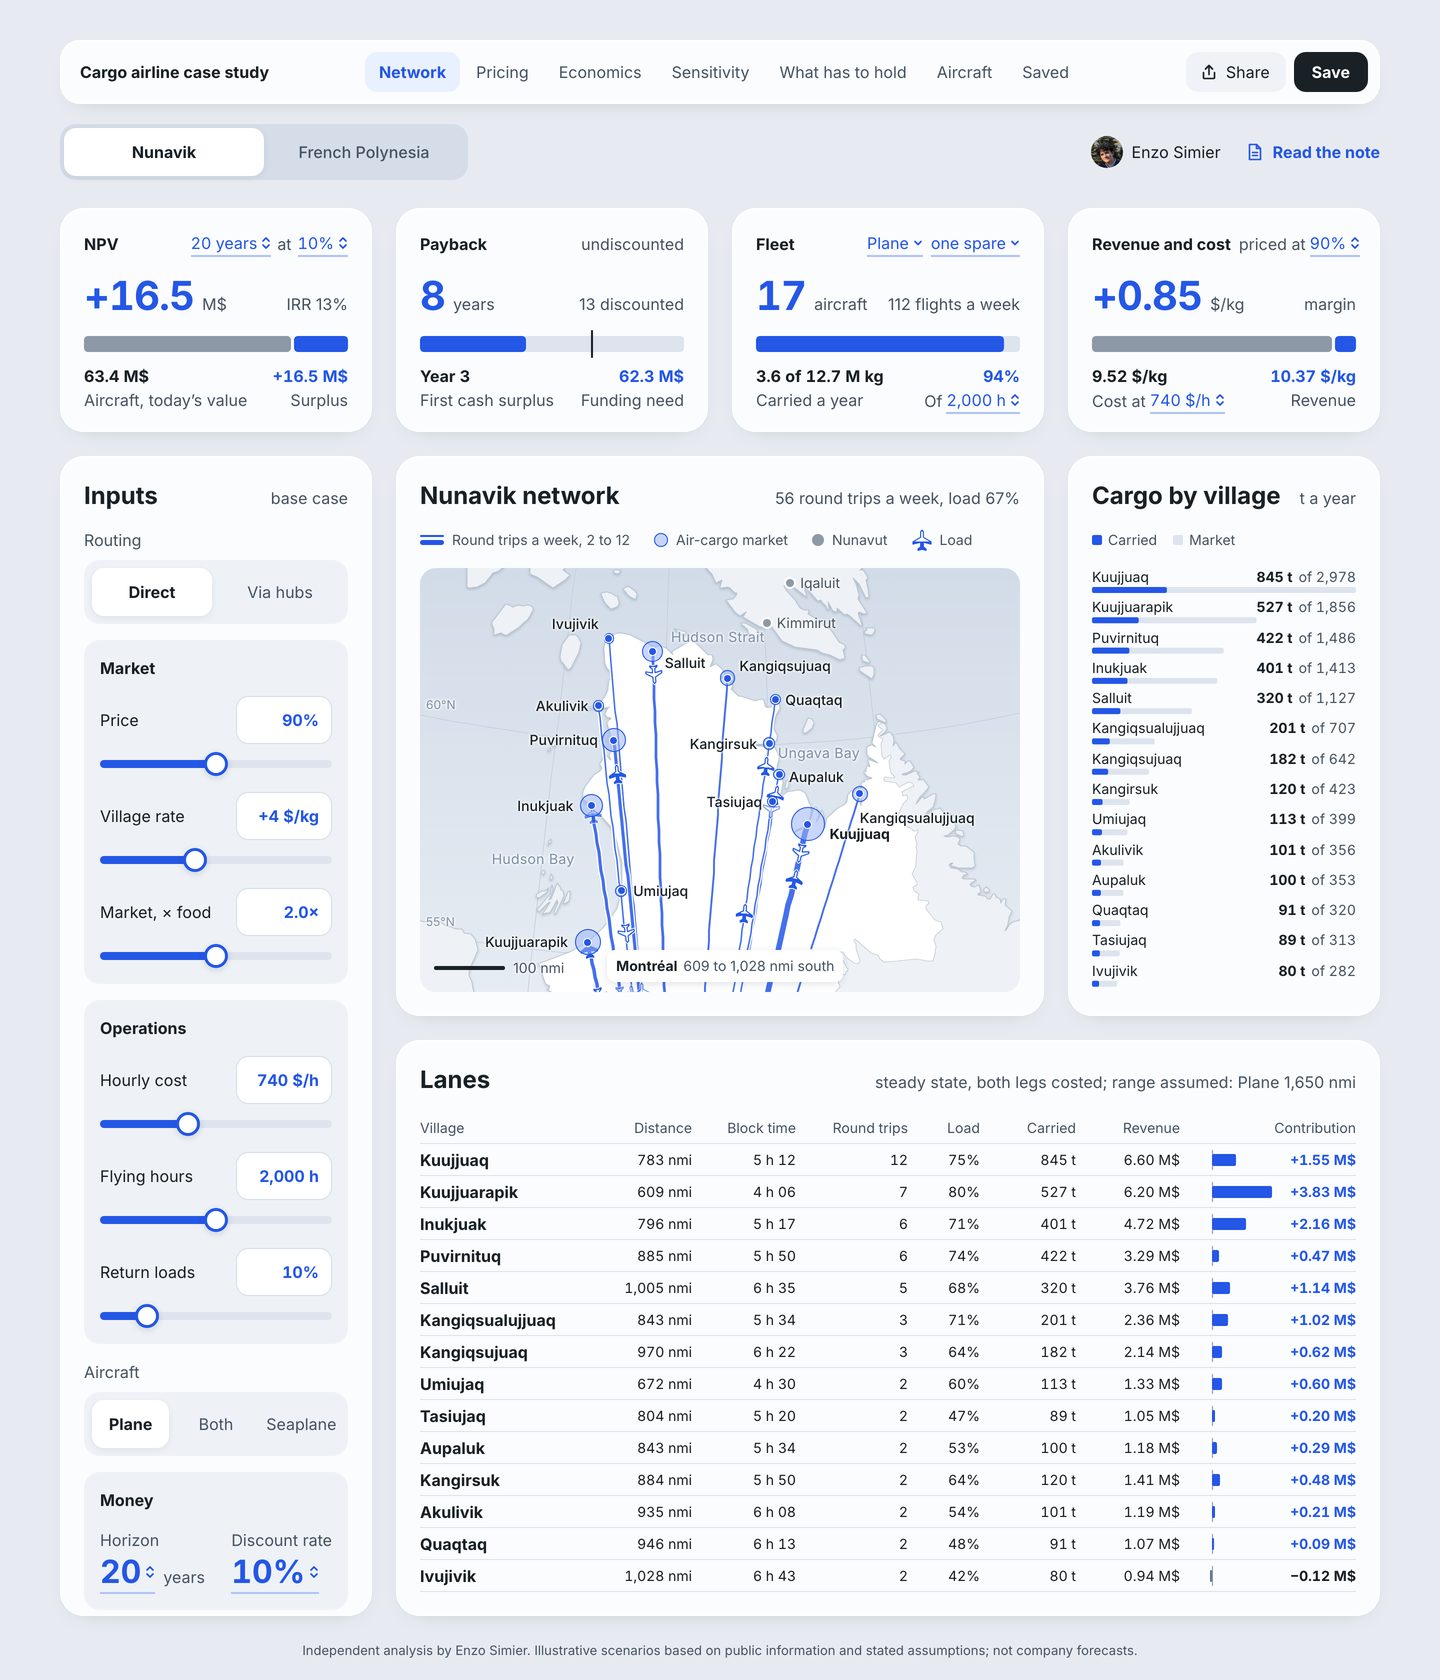The image size is (1440, 1680).
Task: Open the Cost at 740 $/h selector
Action: [1187, 400]
